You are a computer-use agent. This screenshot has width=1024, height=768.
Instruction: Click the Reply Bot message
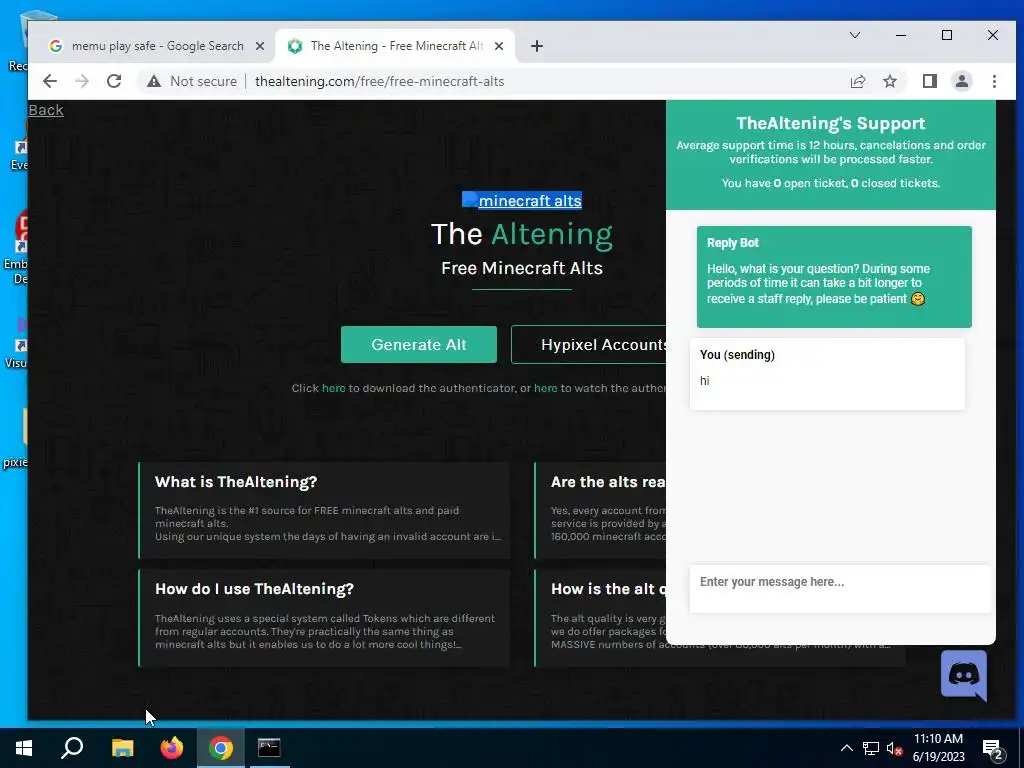pyautogui.click(x=834, y=276)
